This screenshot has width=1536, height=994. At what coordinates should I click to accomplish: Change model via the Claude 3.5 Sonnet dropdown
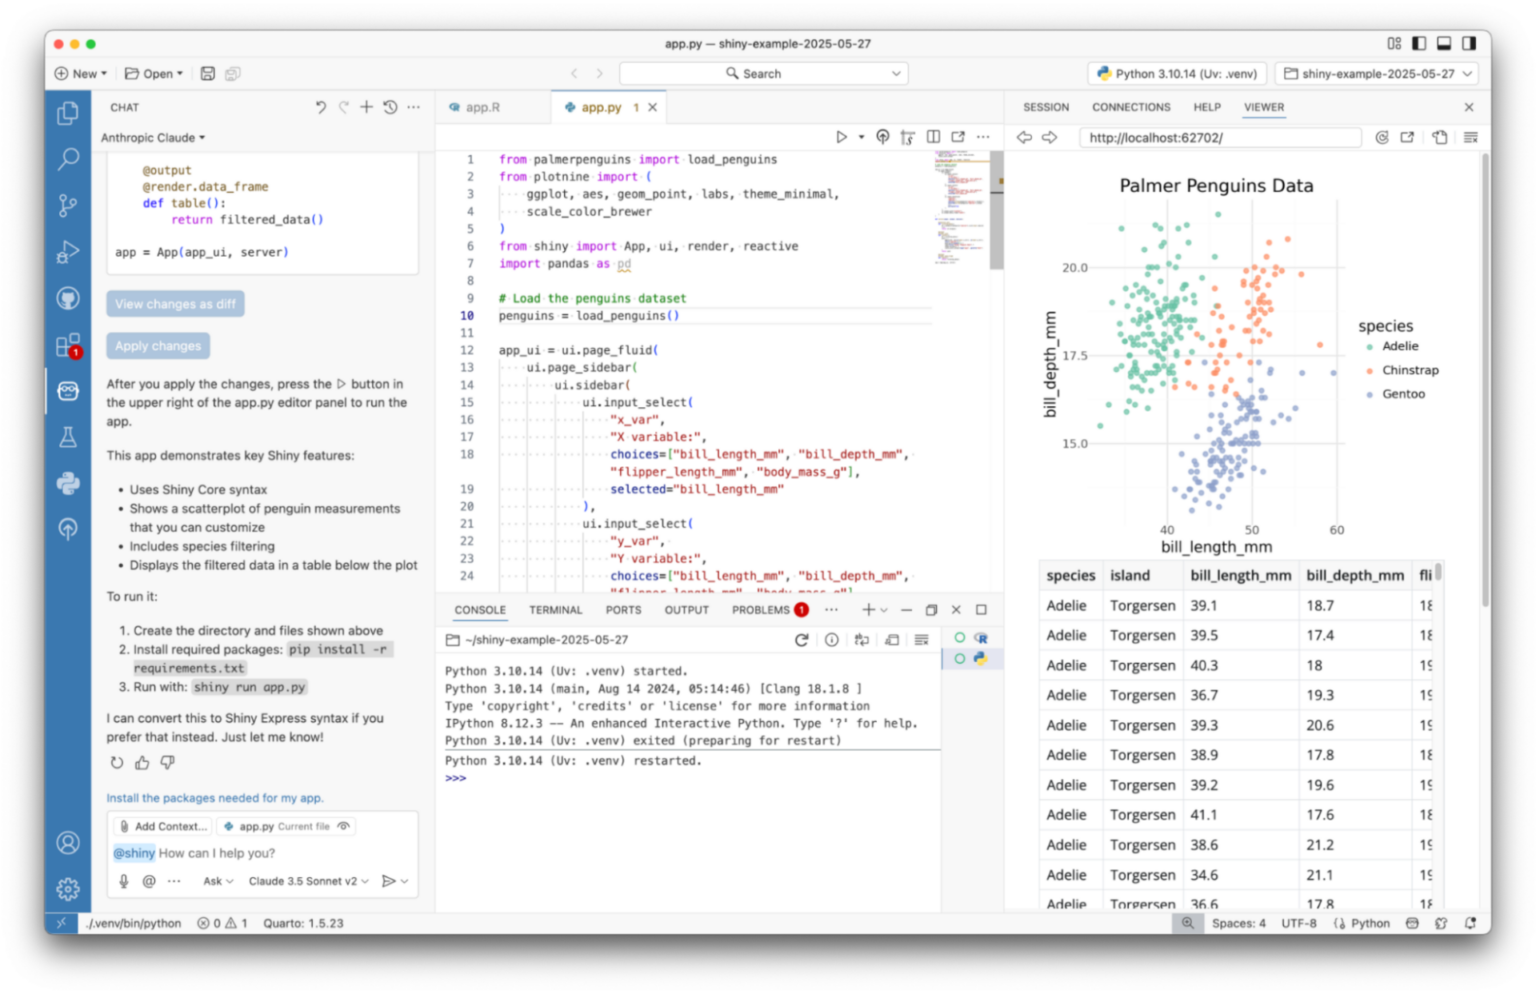[x=308, y=881]
